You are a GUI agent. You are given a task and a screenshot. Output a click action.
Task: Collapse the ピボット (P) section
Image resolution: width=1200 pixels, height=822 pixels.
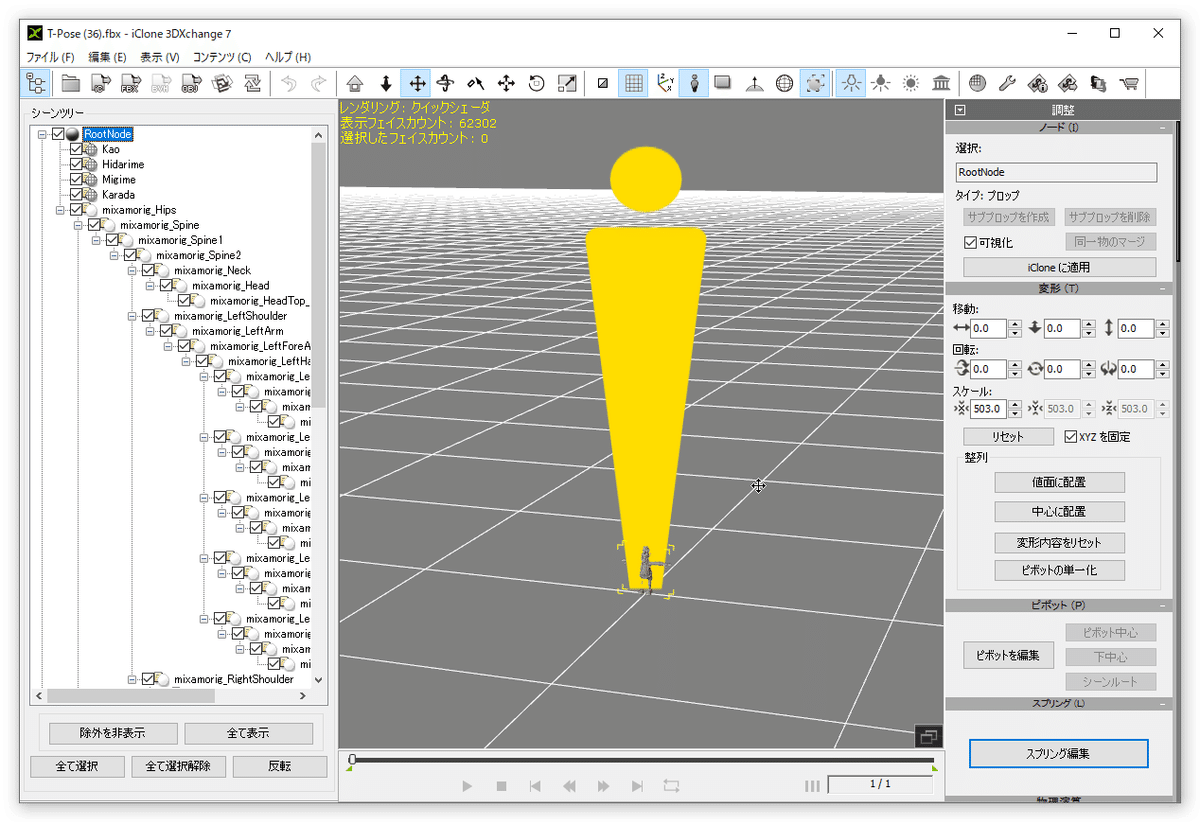1163,606
